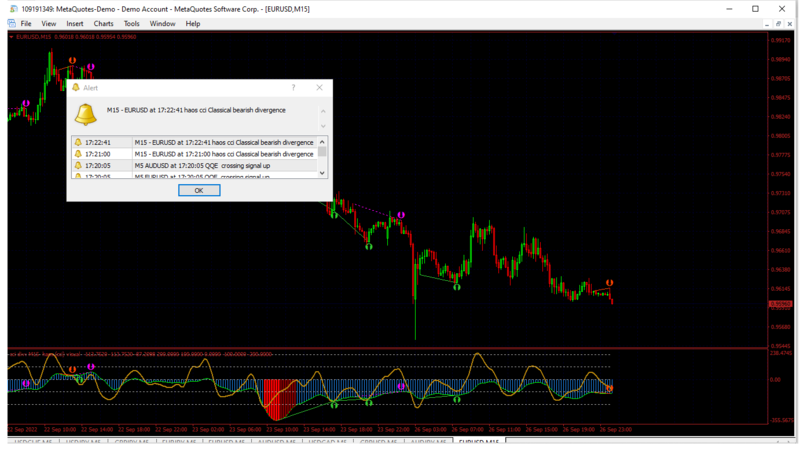This screenshot has width=800, height=454.
Task: Open the Tools menu
Action: pyautogui.click(x=131, y=23)
